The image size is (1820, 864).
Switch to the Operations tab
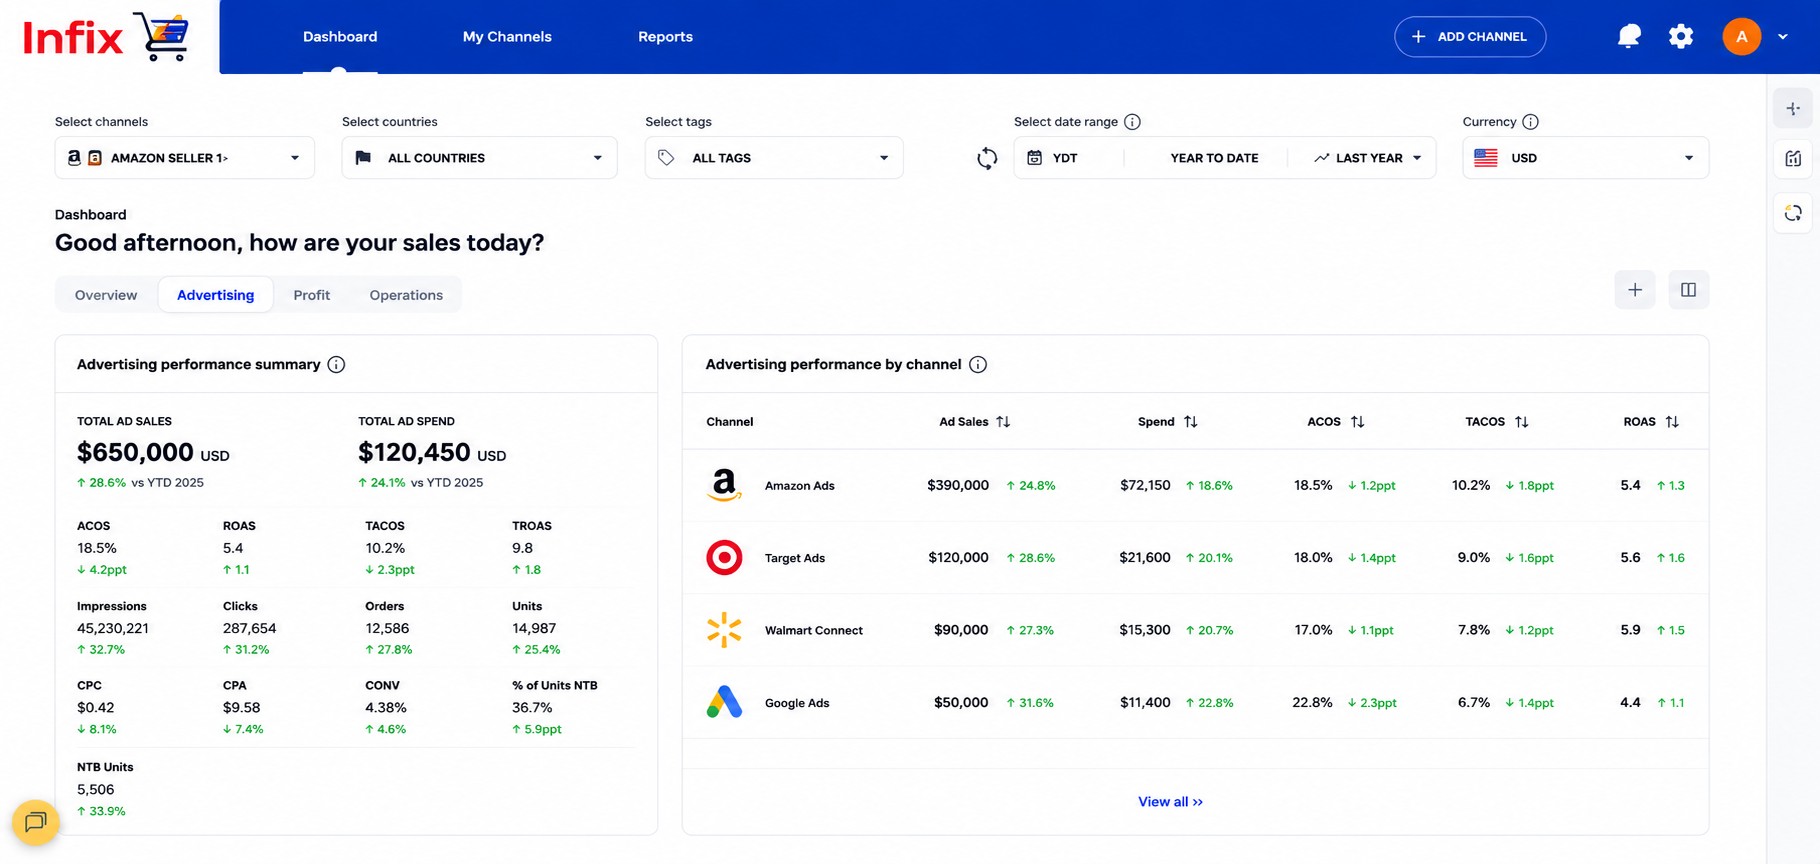click(x=406, y=295)
